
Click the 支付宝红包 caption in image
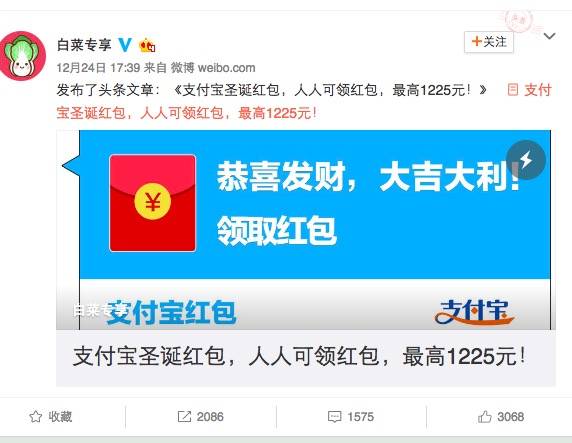(171, 312)
